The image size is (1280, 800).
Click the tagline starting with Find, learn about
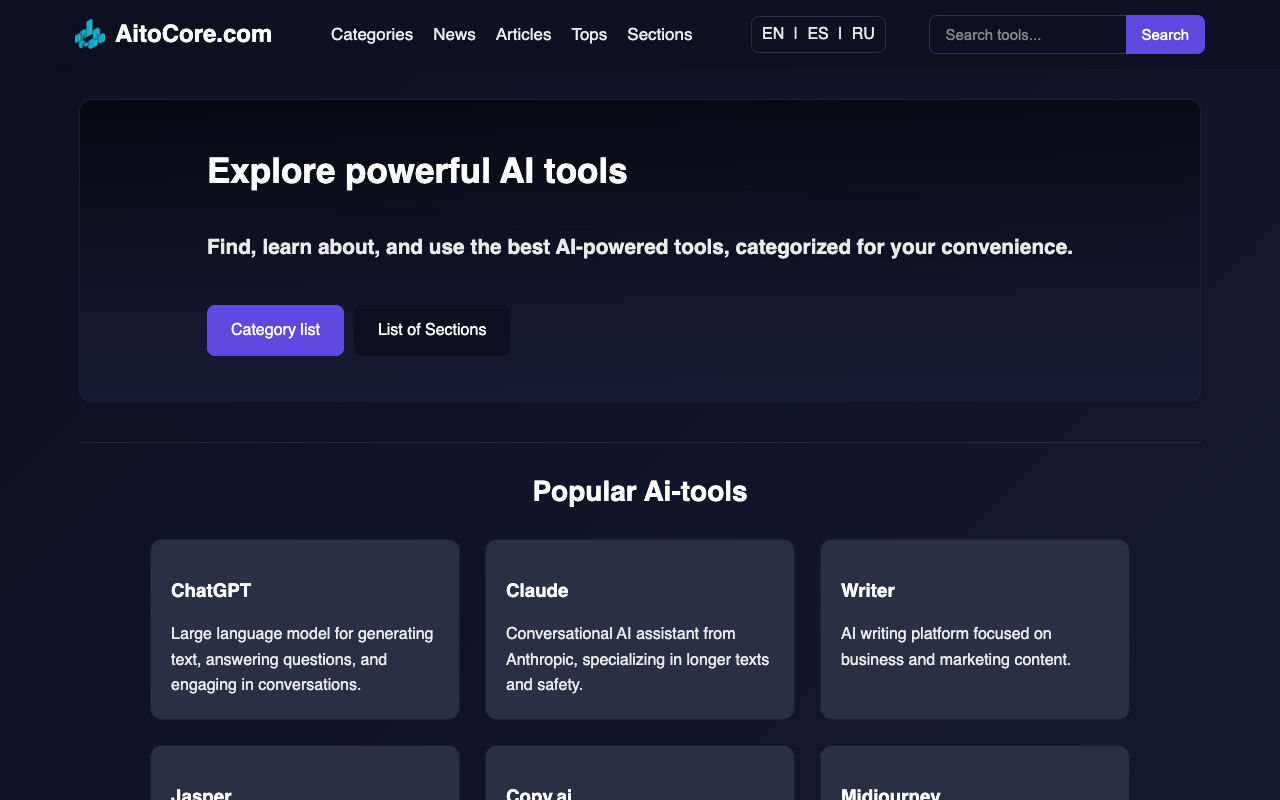640,247
